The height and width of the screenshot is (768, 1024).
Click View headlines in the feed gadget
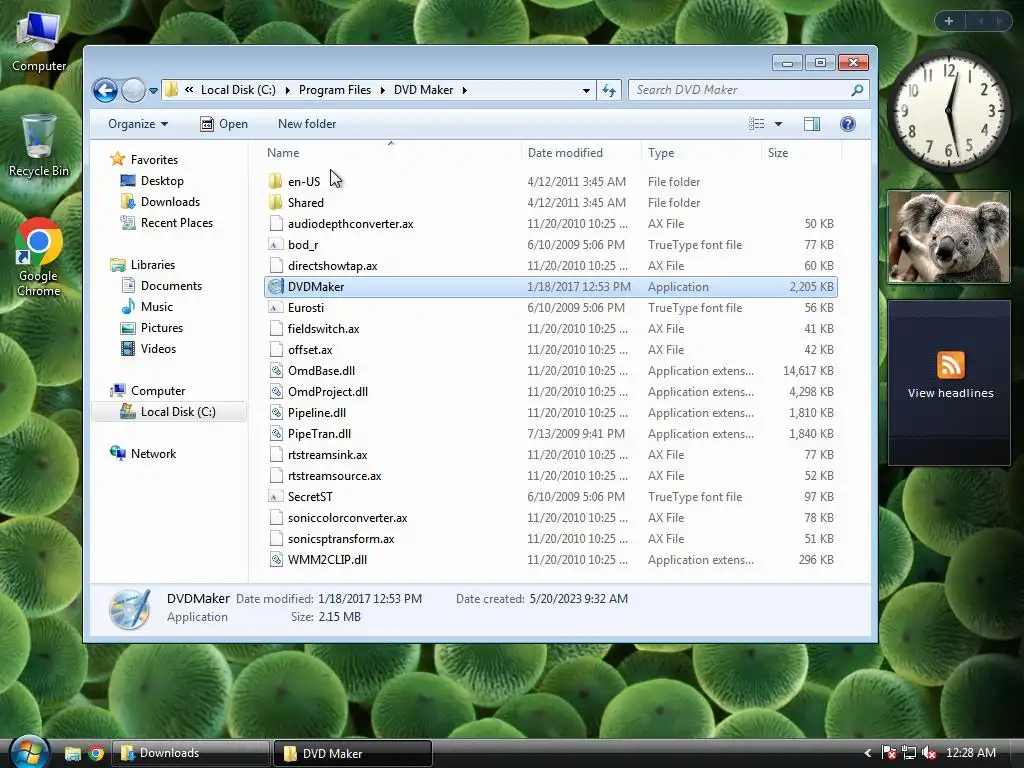coord(950,393)
